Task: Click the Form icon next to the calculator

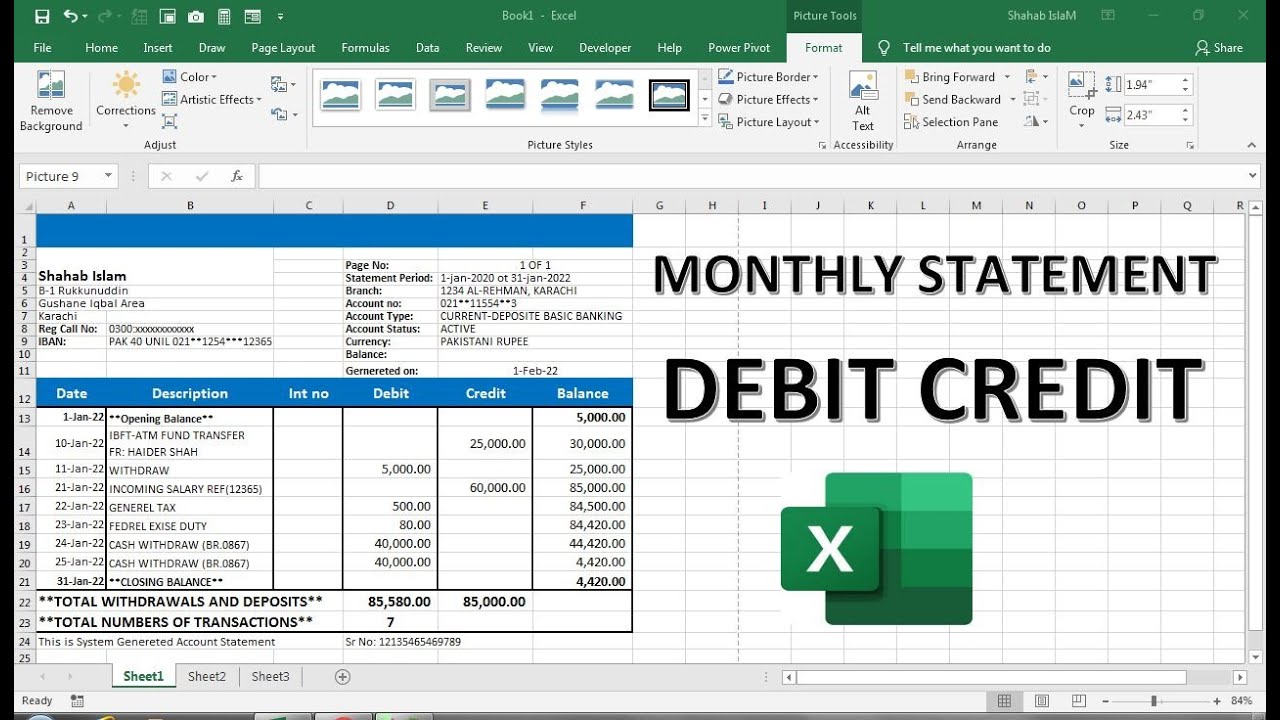Action: 252,16
